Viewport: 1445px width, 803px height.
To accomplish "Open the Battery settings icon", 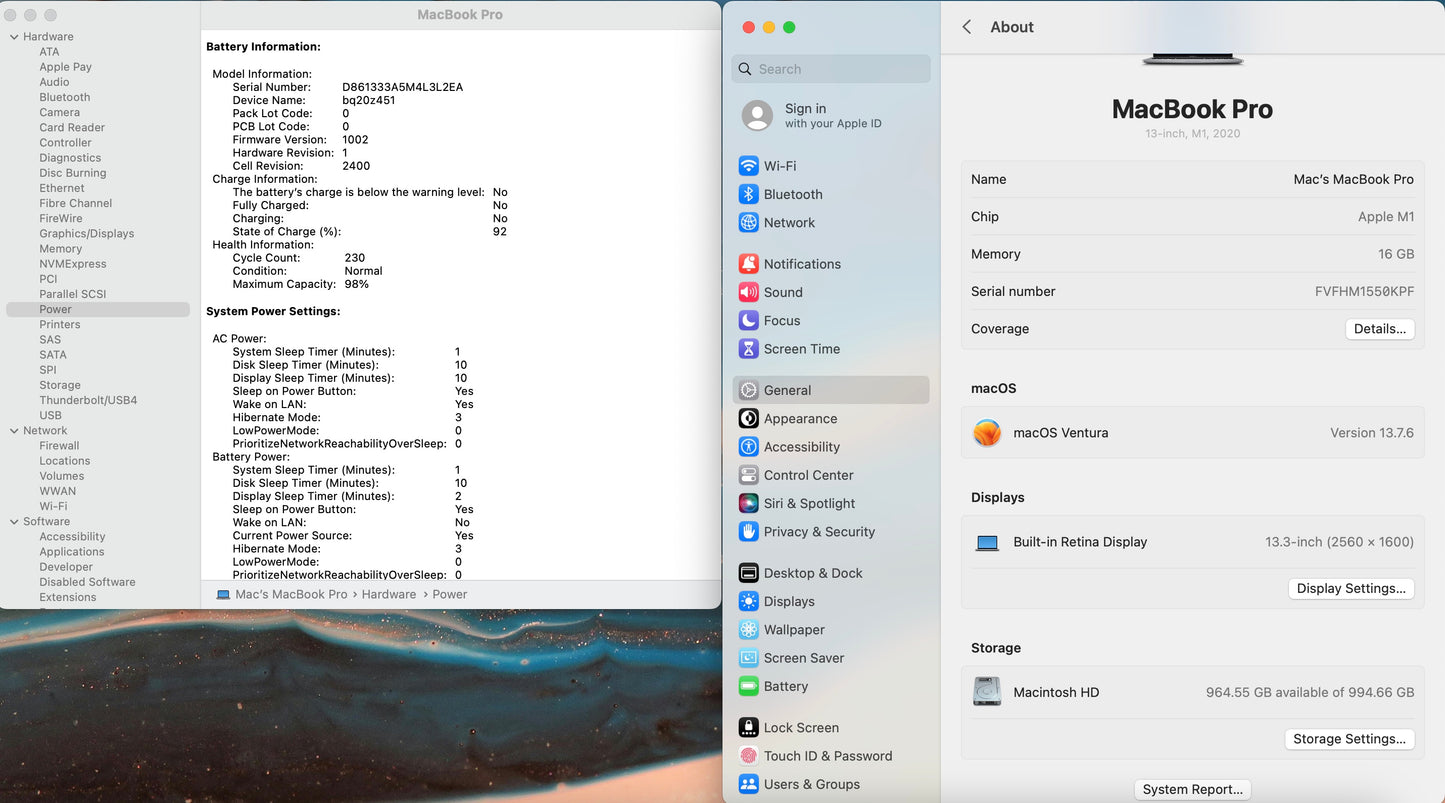I will click(x=748, y=687).
